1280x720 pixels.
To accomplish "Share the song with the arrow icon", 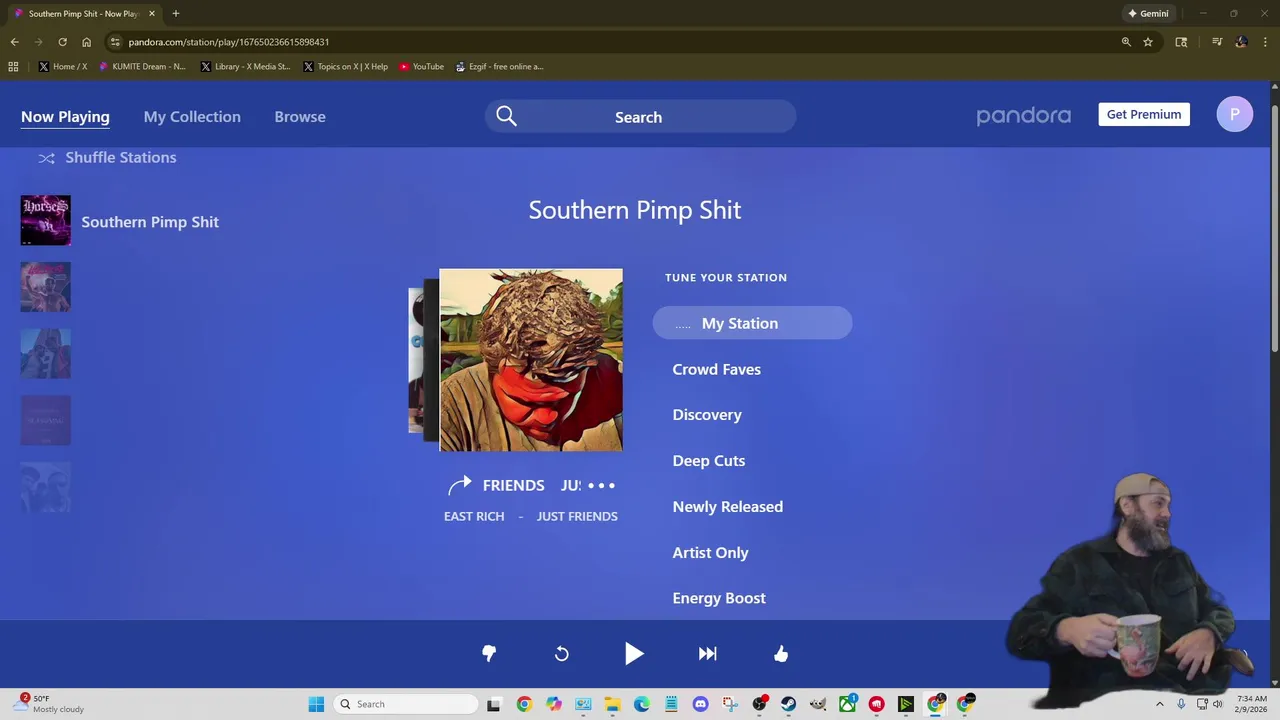I will 460,485.
